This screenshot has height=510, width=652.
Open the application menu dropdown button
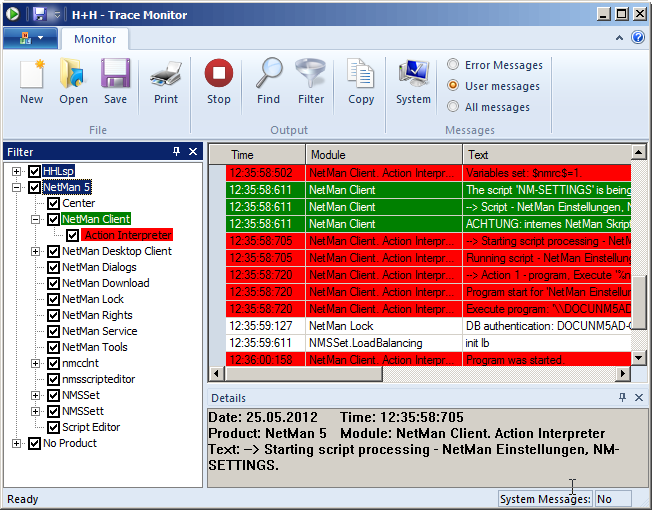(30, 38)
